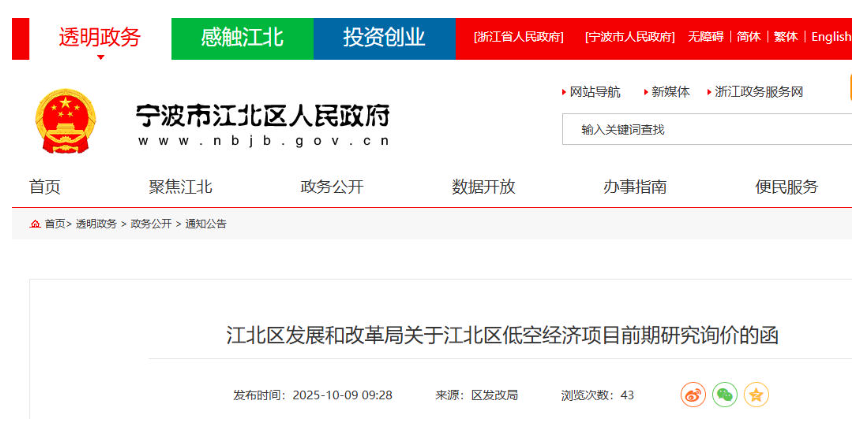Share article via WeChat icon

coord(725,395)
